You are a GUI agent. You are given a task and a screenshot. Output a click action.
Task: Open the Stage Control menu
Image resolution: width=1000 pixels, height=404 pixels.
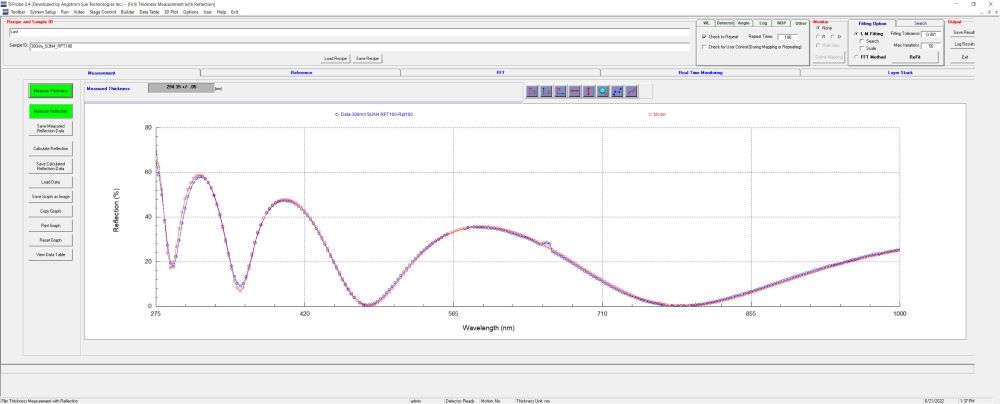[105, 11]
